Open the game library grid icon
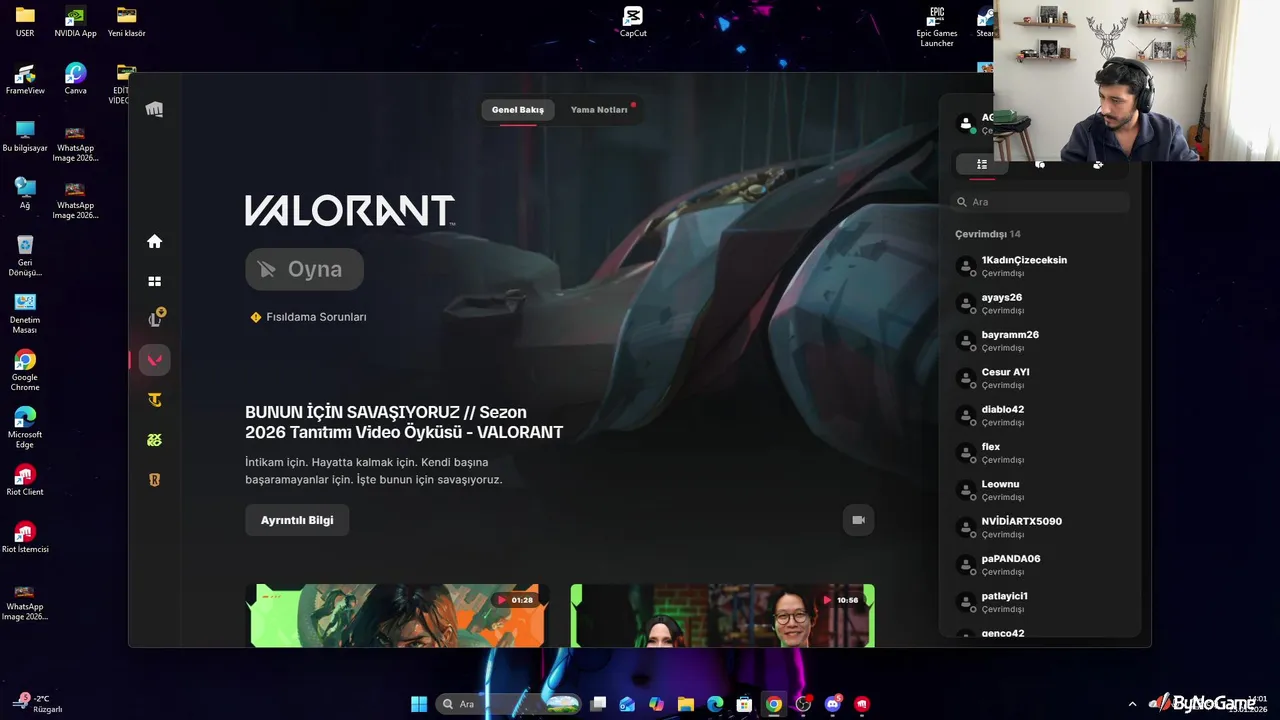The image size is (1280, 720). pyautogui.click(x=154, y=282)
